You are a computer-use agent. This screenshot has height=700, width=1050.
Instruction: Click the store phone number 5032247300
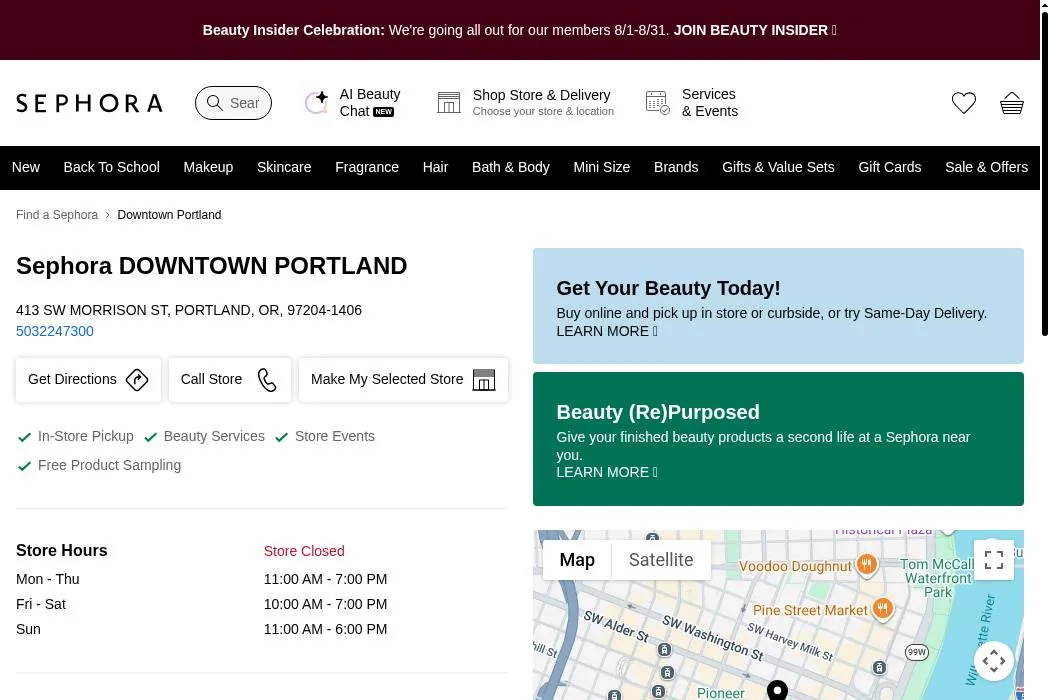coord(55,331)
